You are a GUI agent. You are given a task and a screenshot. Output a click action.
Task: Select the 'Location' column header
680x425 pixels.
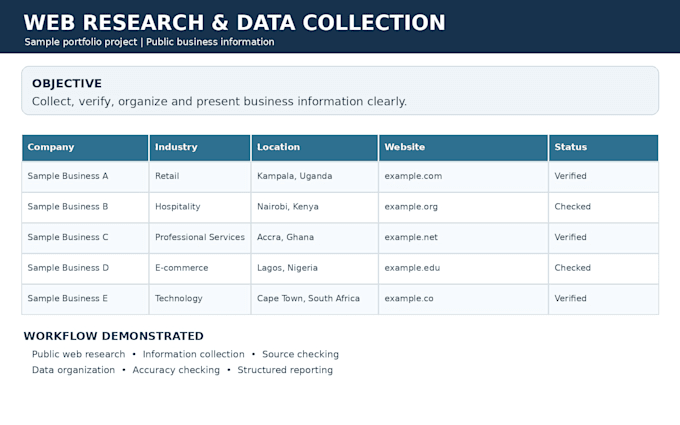click(x=314, y=147)
